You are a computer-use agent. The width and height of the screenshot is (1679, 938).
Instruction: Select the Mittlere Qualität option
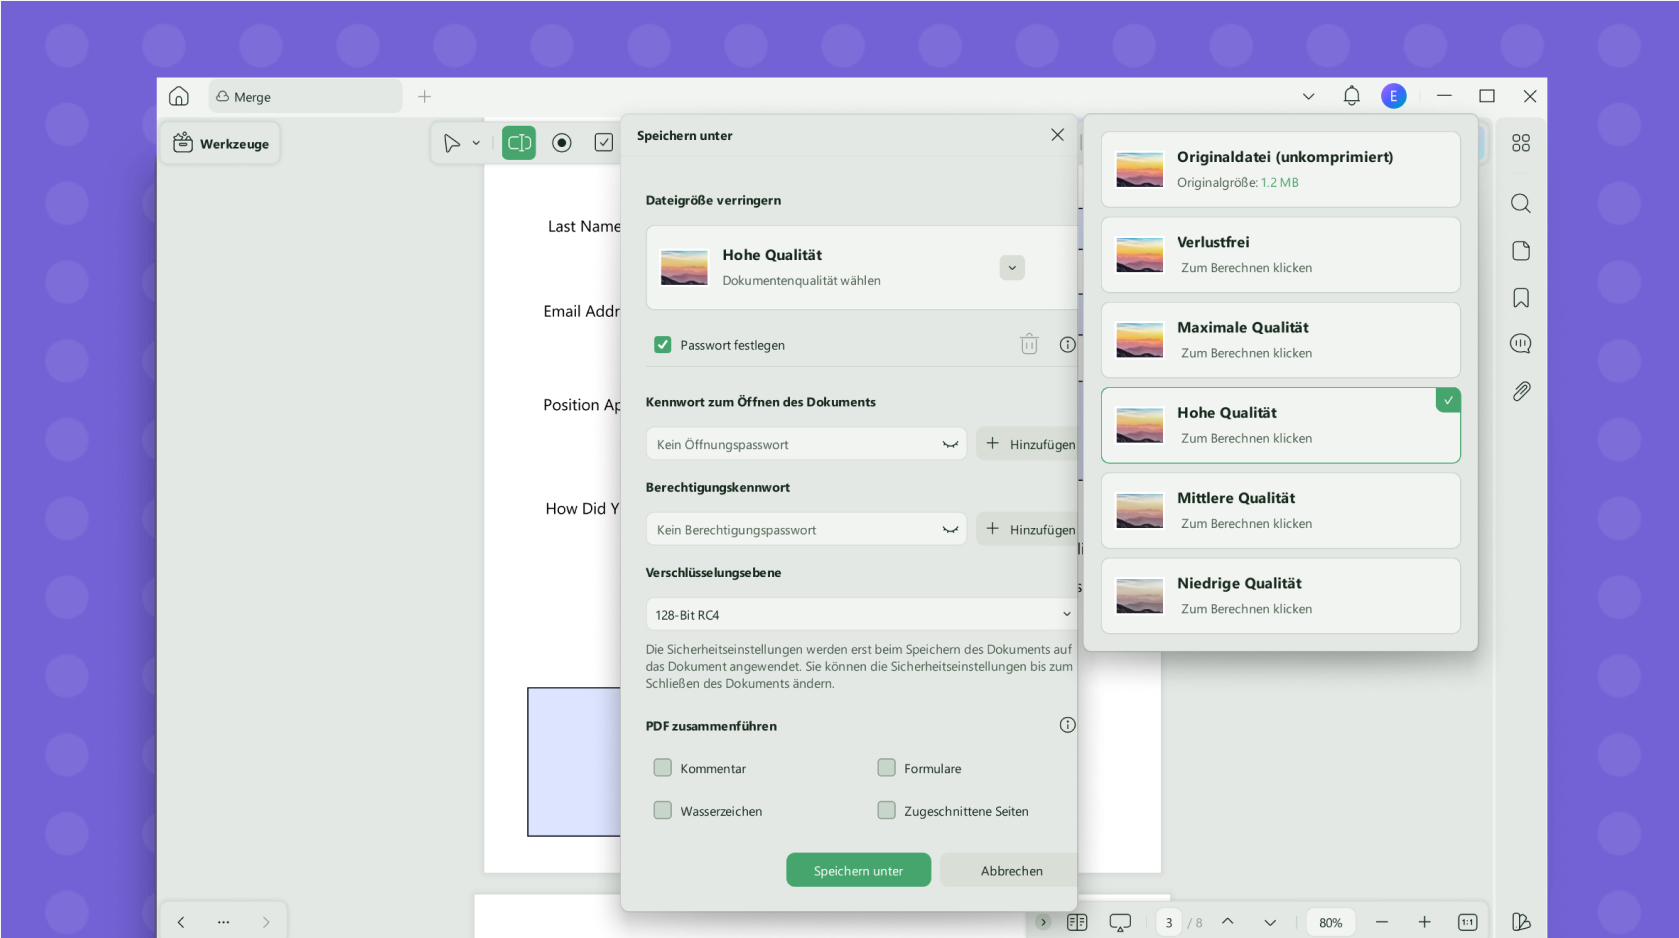click(1280, 510)
